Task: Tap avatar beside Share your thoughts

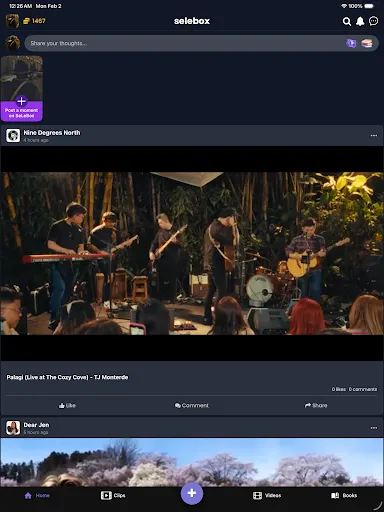Action: [x=13, y=43]
